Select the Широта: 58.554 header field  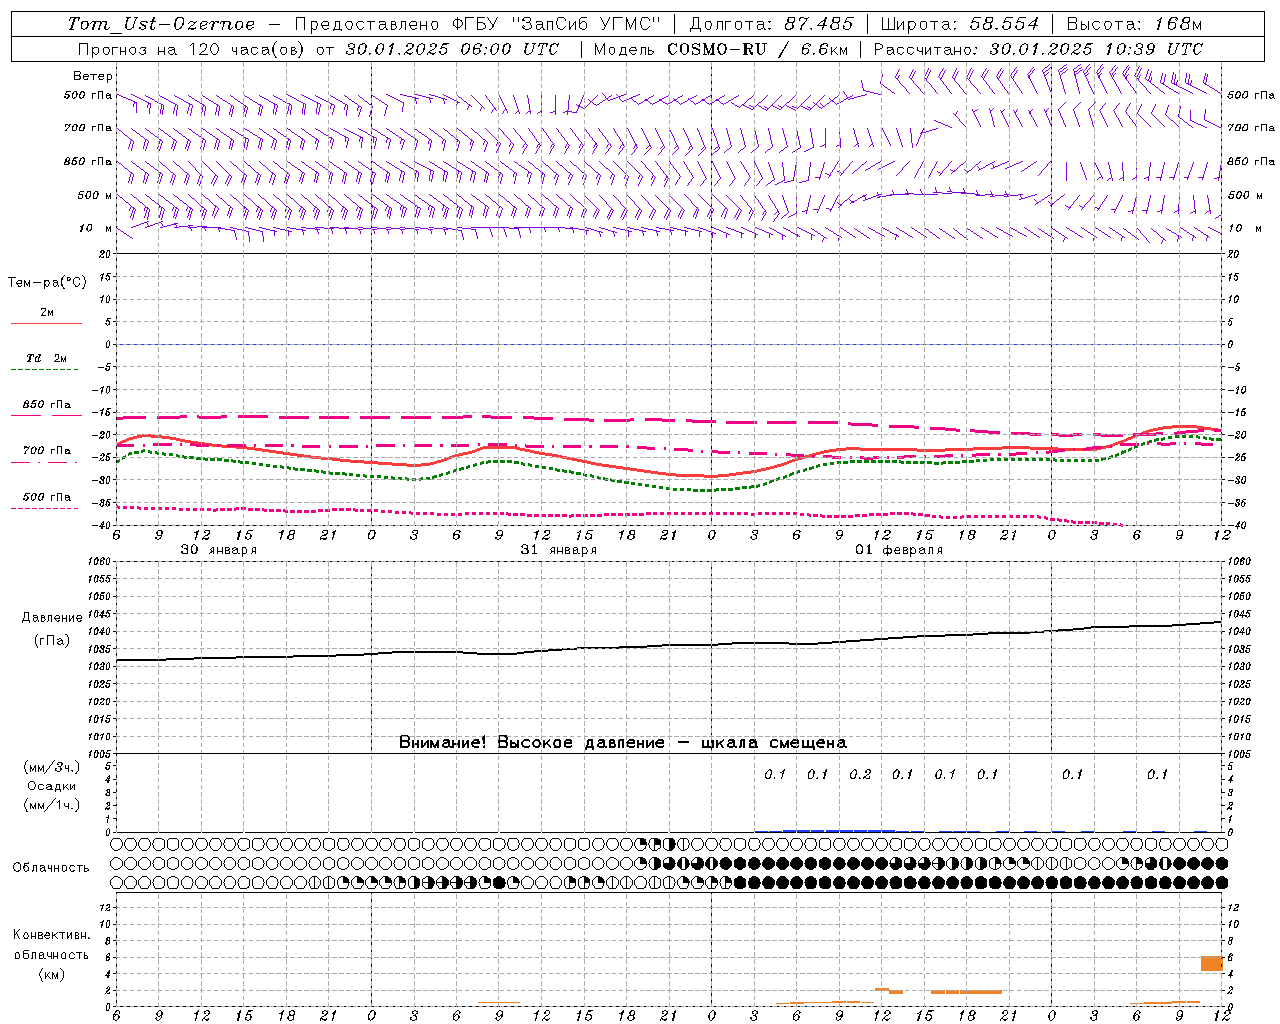pos(958,24)
